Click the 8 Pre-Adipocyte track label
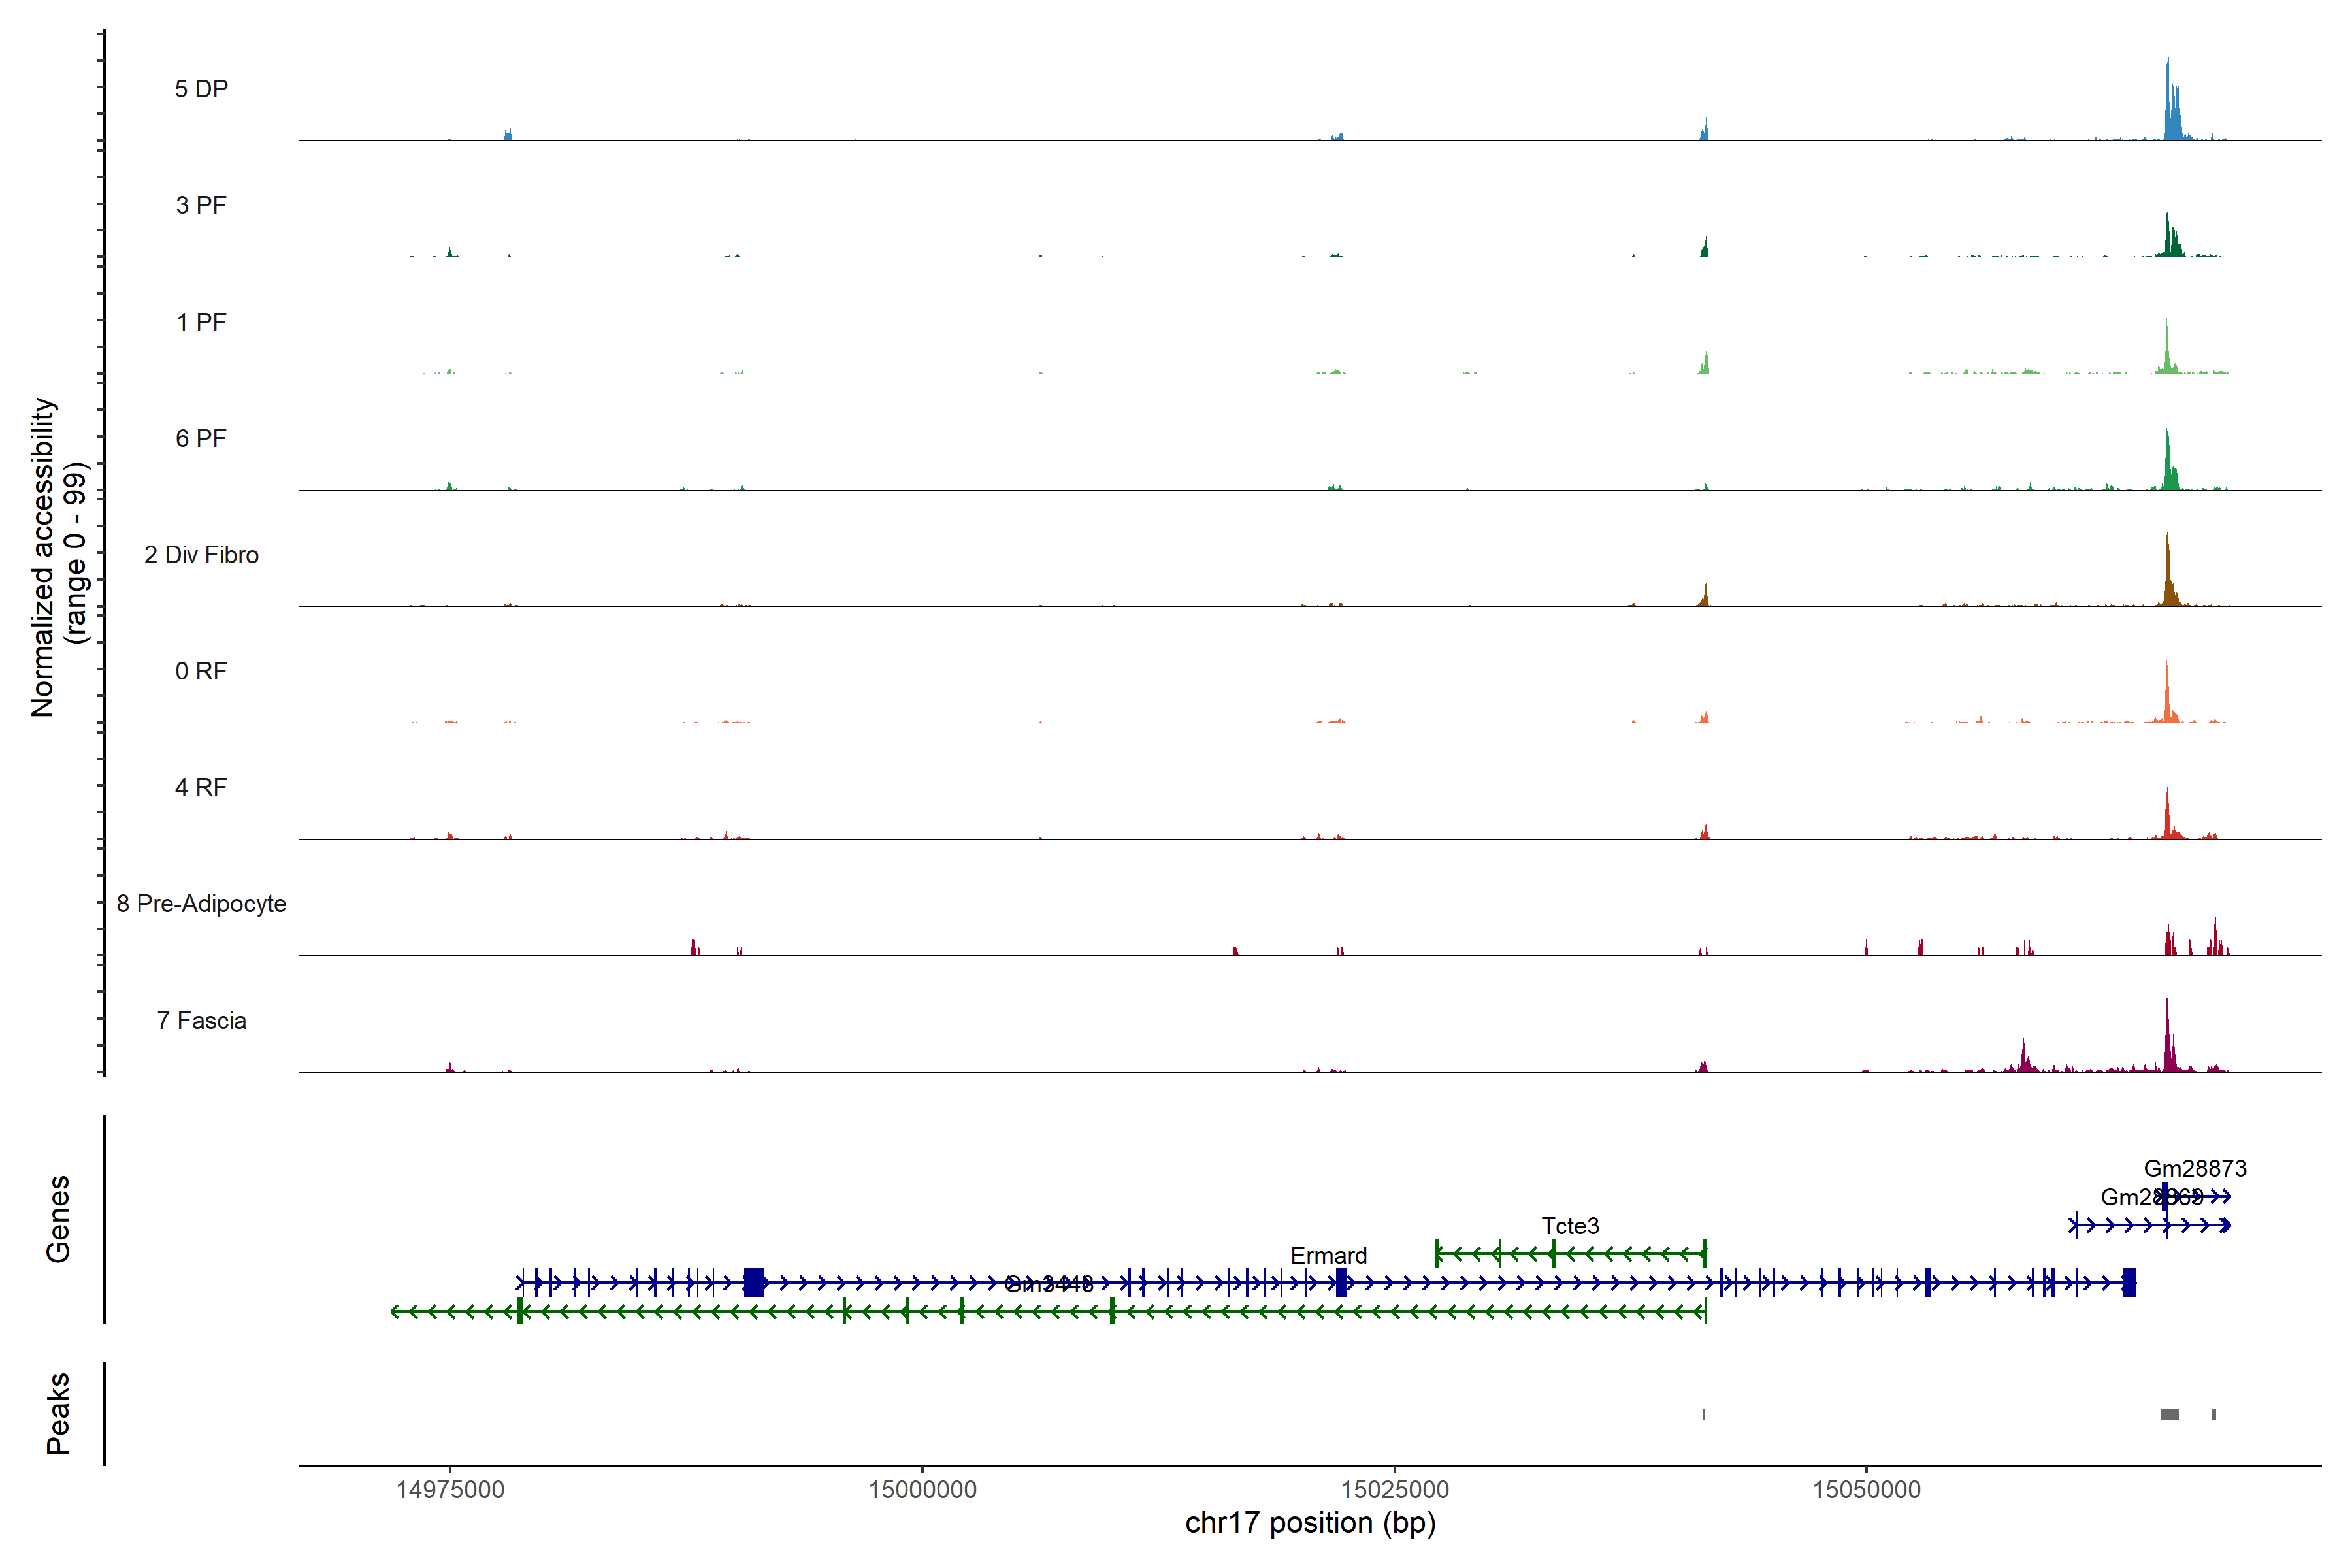Image resolution: width=2352 pixels, height=1568 pixels. tap(201, 904)
